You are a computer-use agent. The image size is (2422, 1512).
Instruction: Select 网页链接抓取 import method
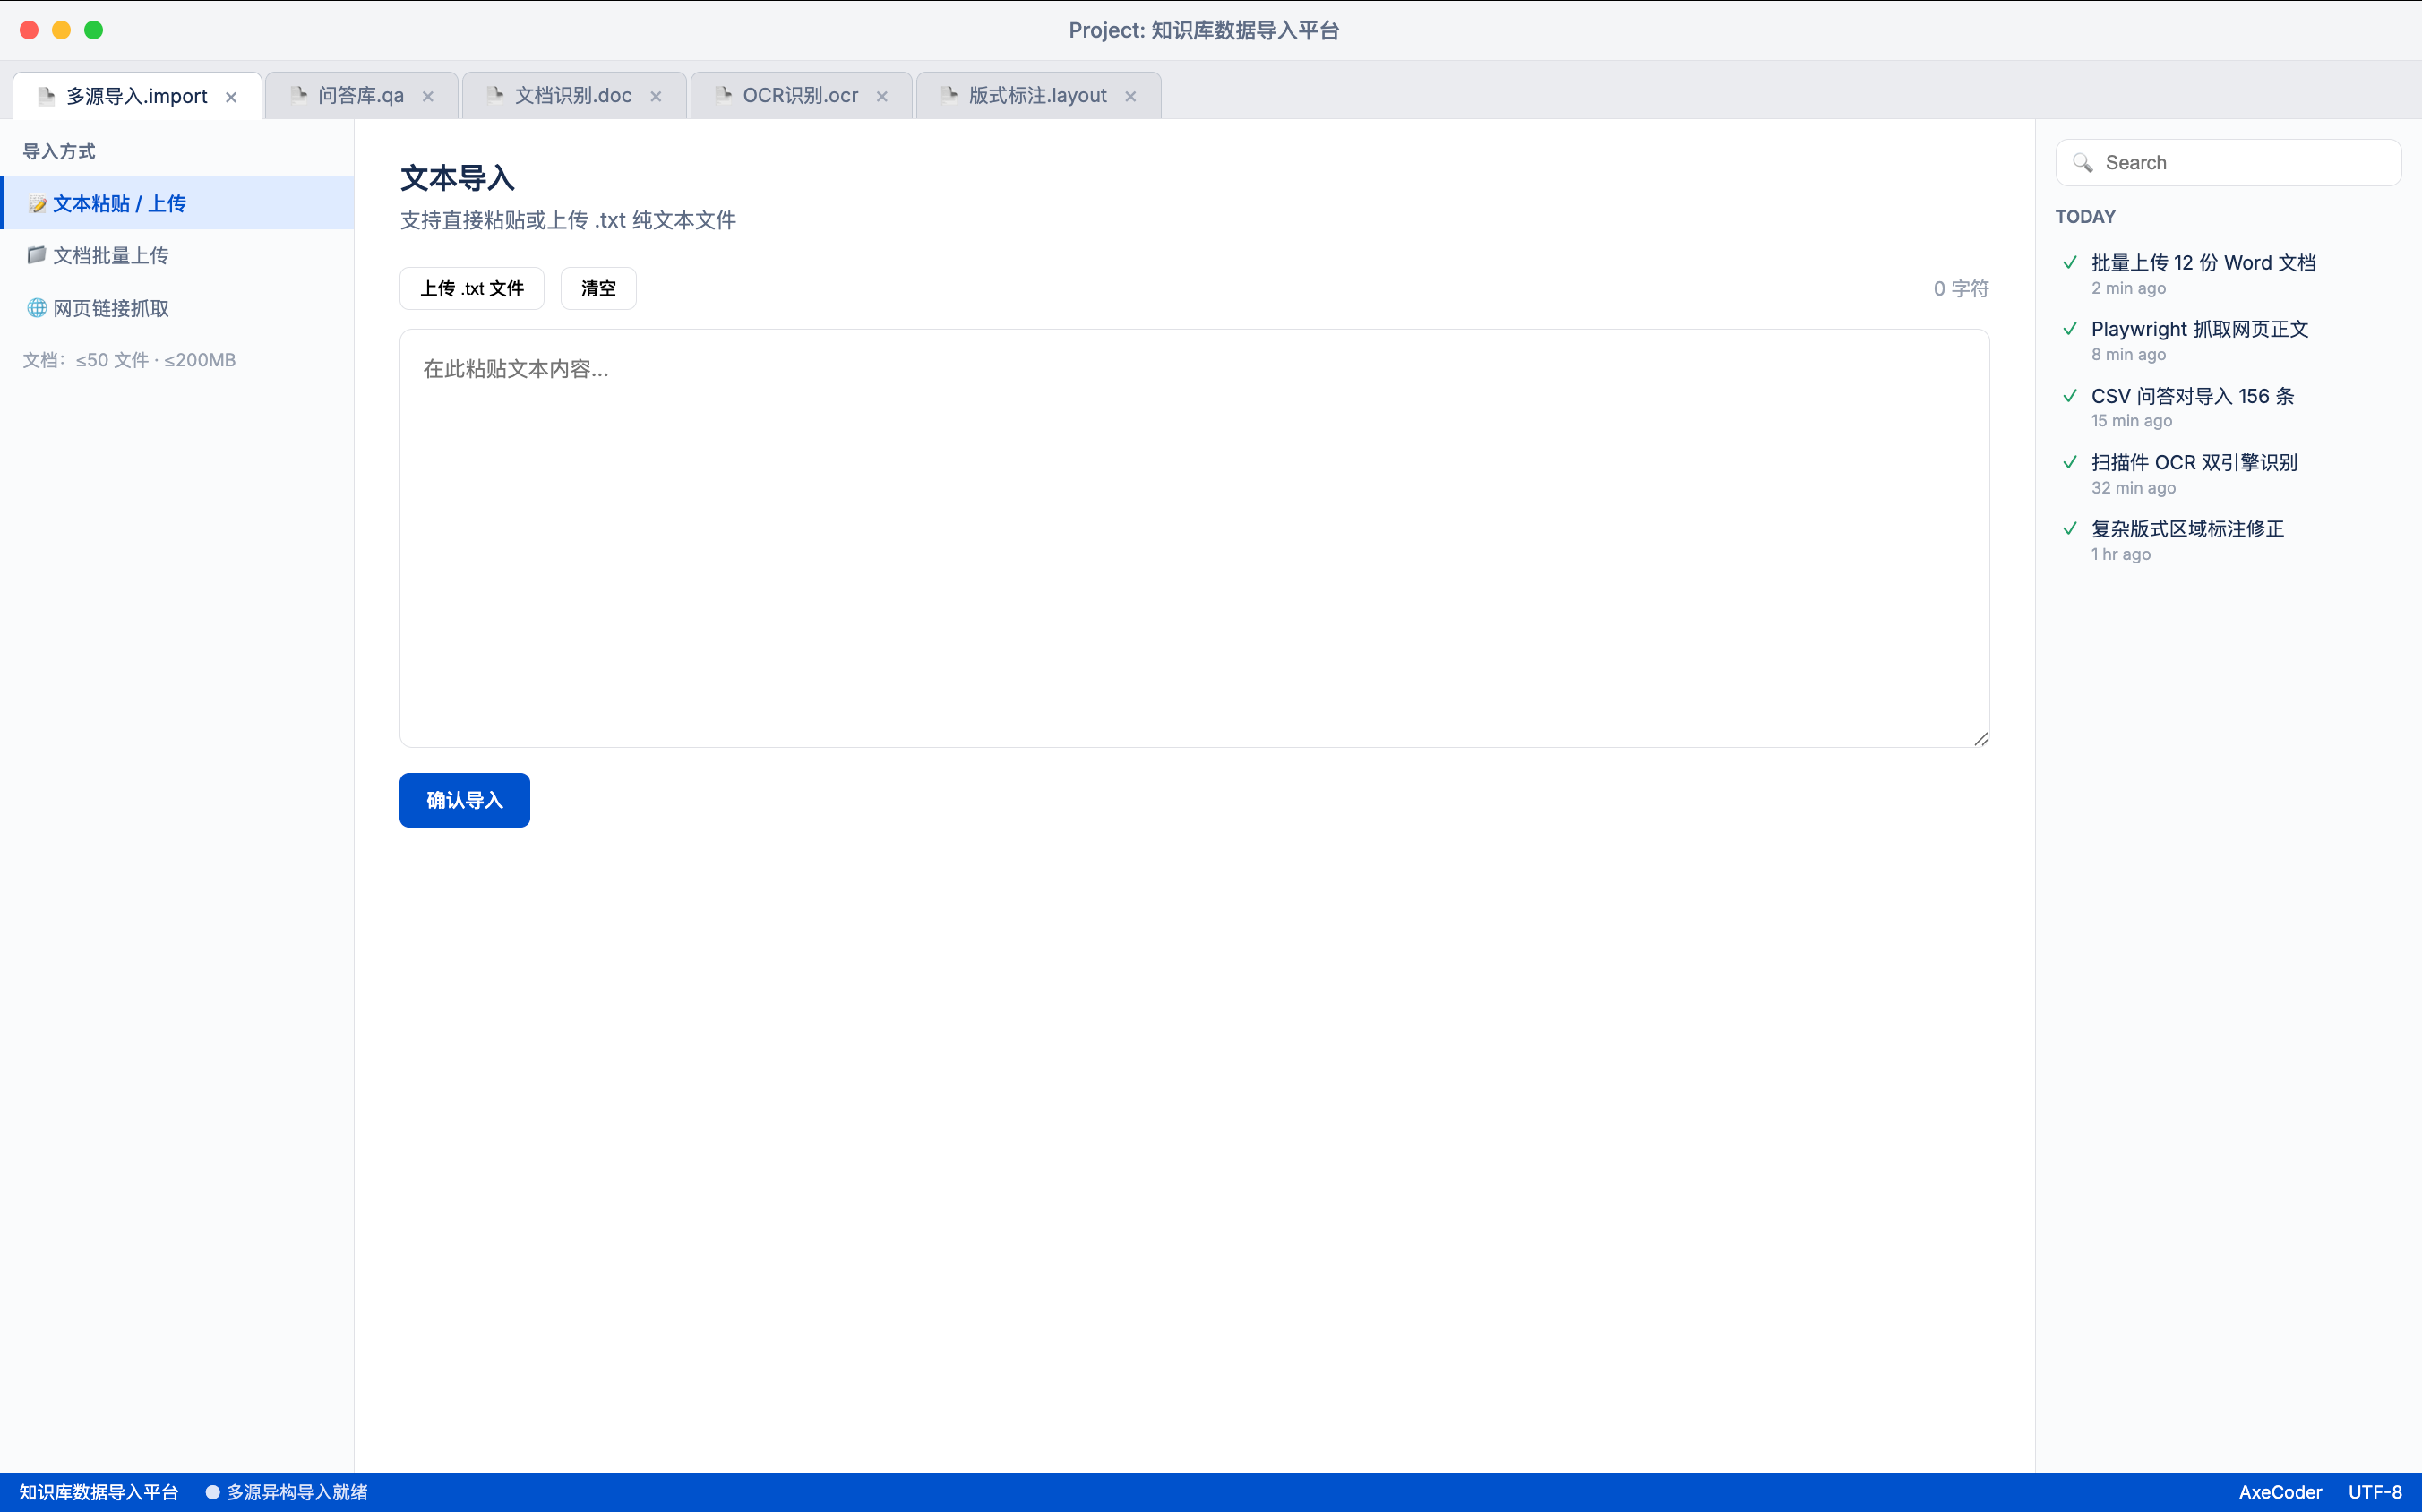point(177,308)
